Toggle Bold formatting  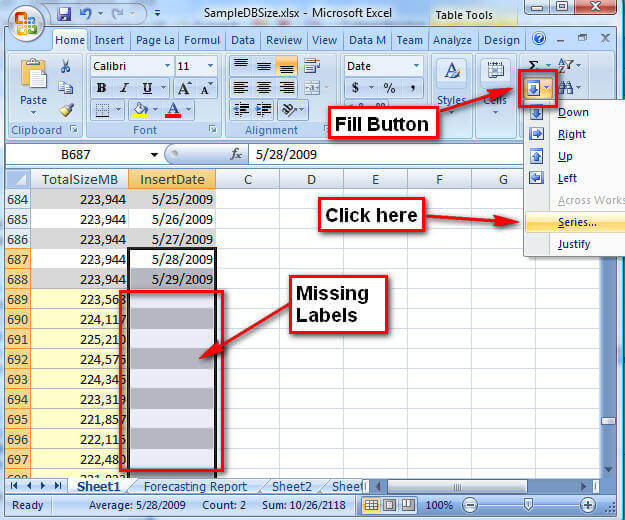point(101,88)
